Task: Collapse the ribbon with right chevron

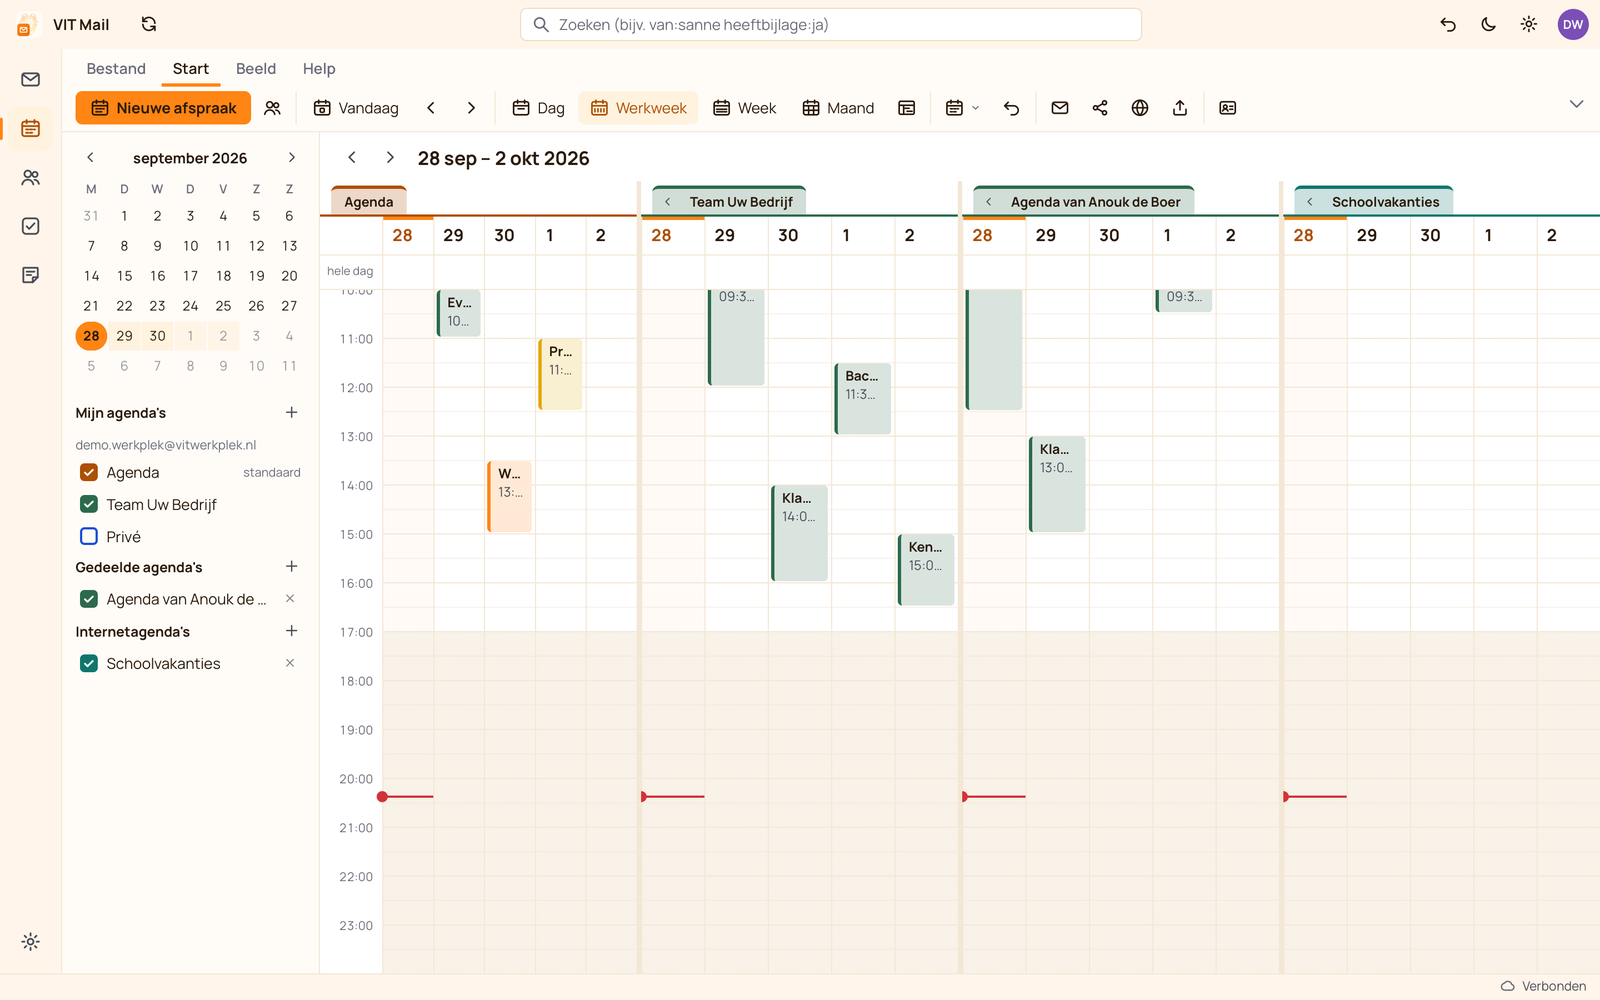Action: (x=1576, y=104)
